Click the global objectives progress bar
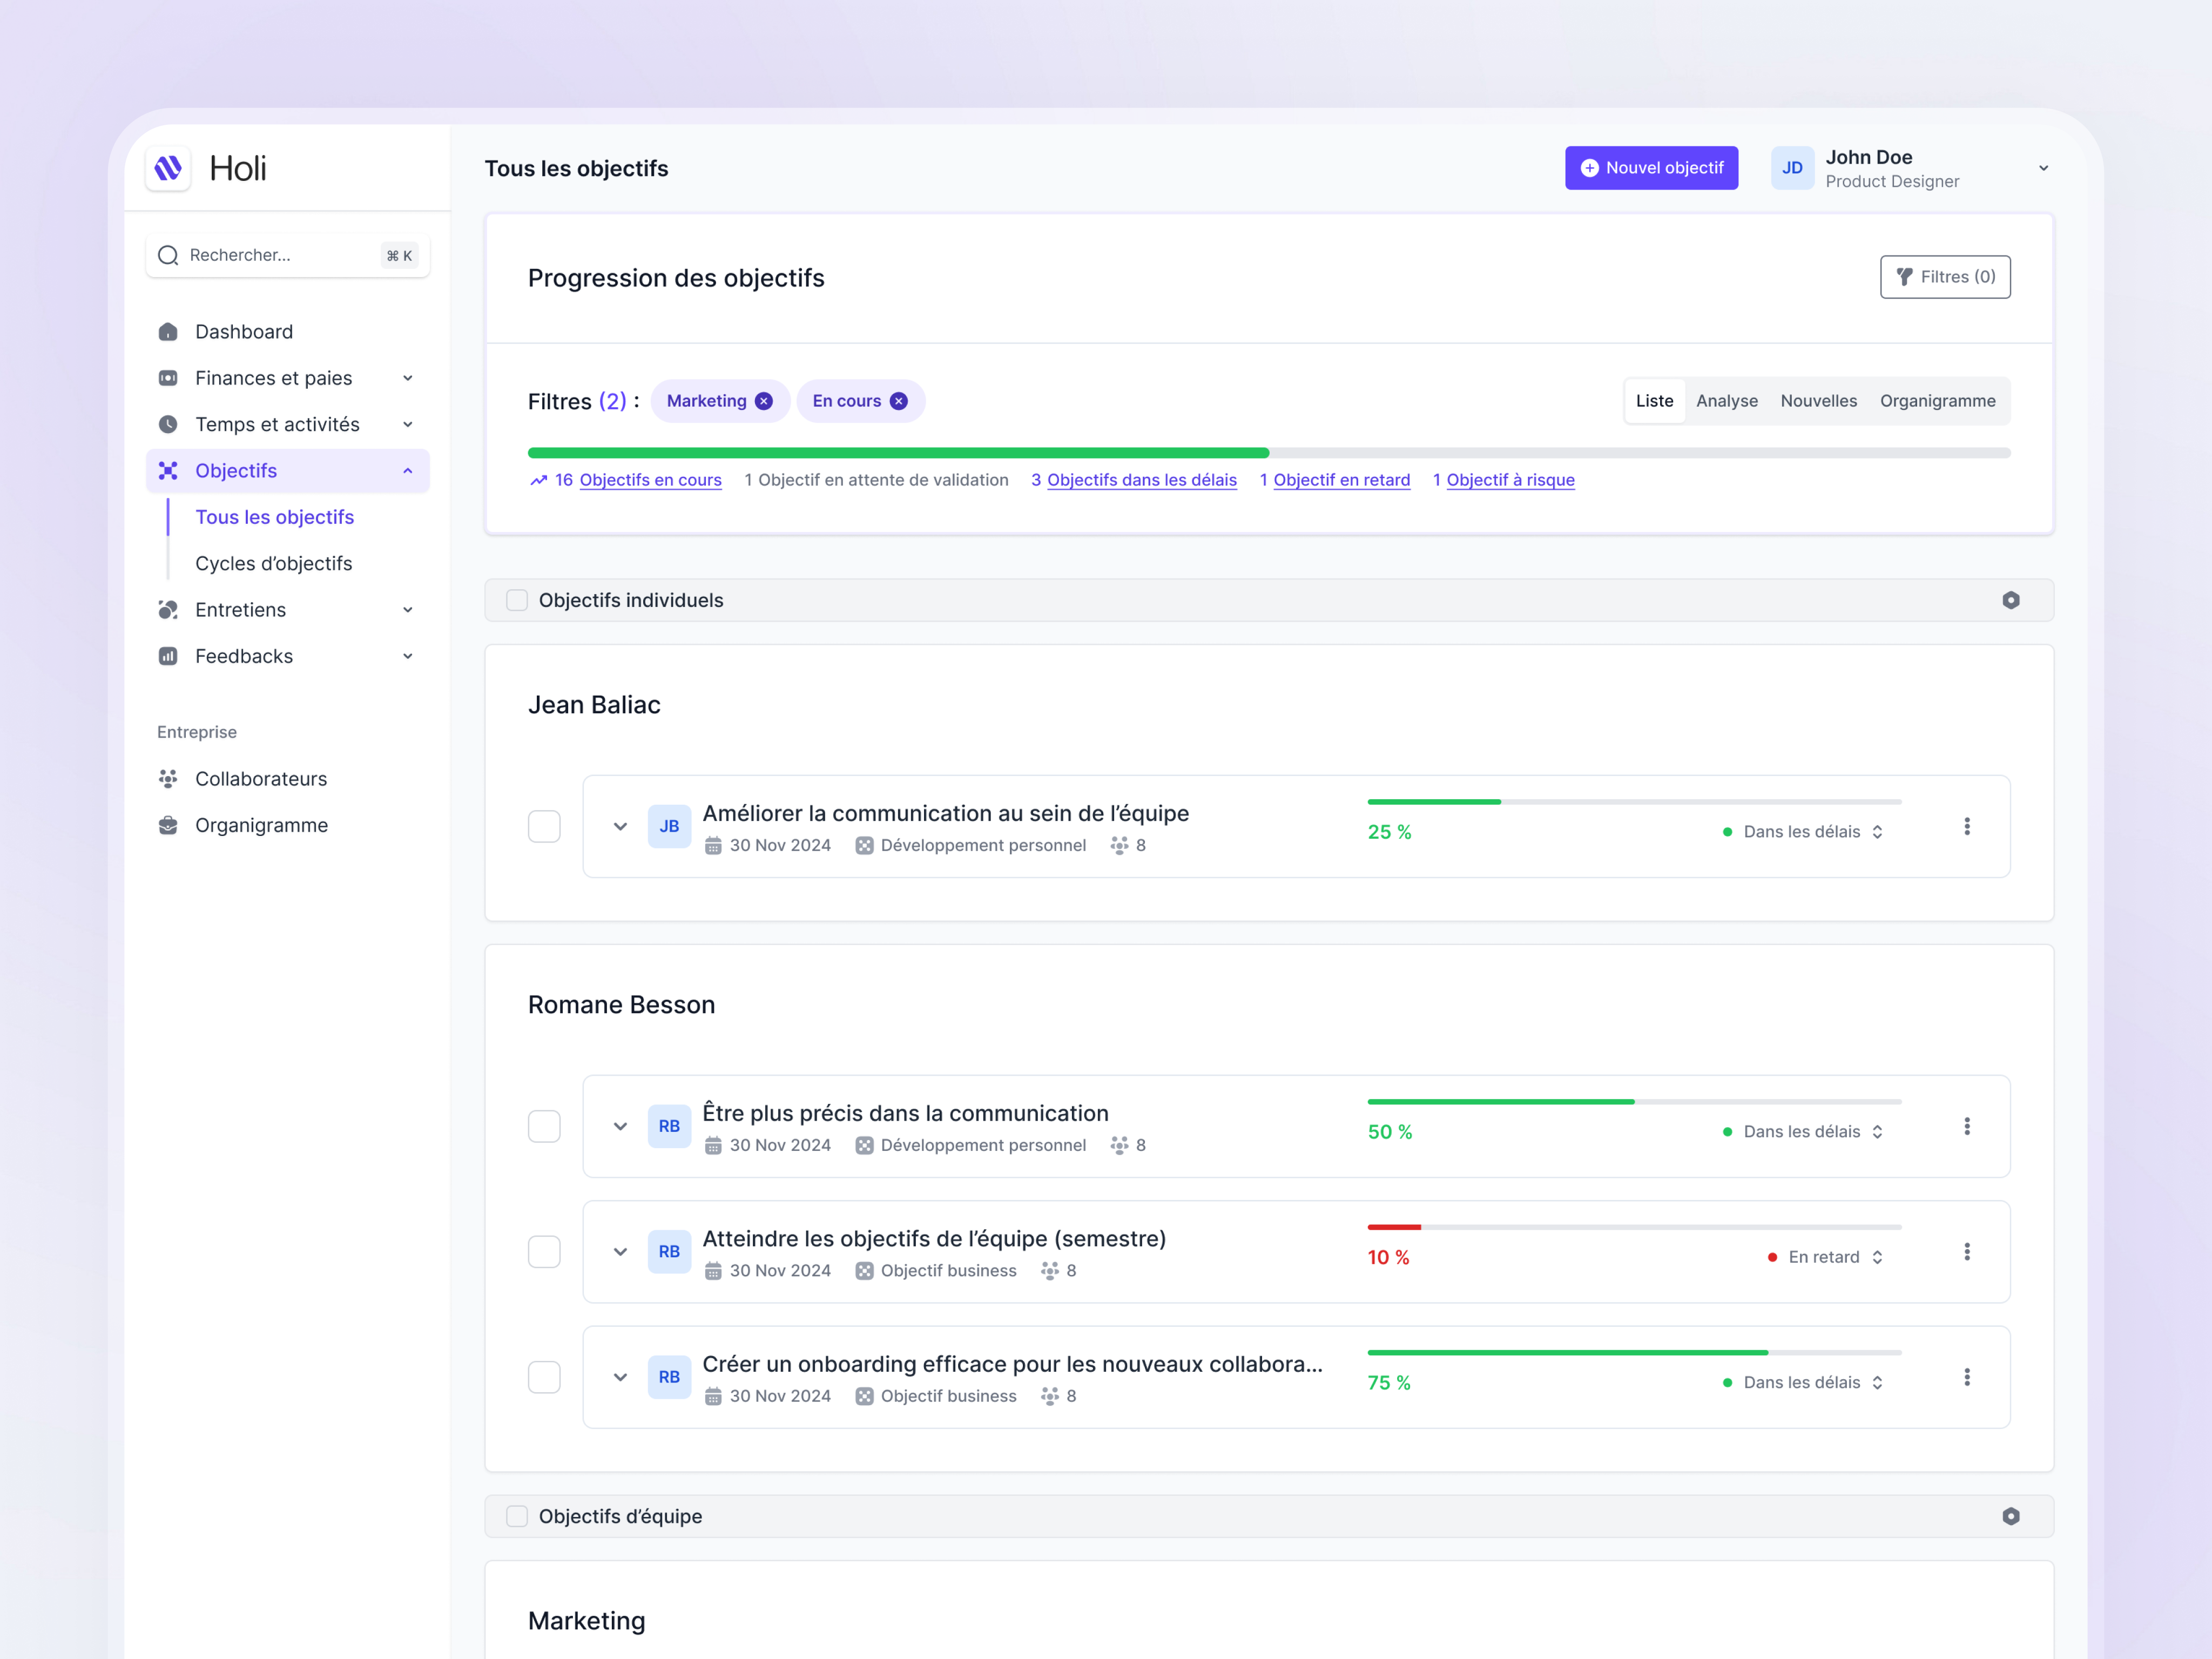The height and width of the screenshot is (1659, 2212). tap(1269, 453)
